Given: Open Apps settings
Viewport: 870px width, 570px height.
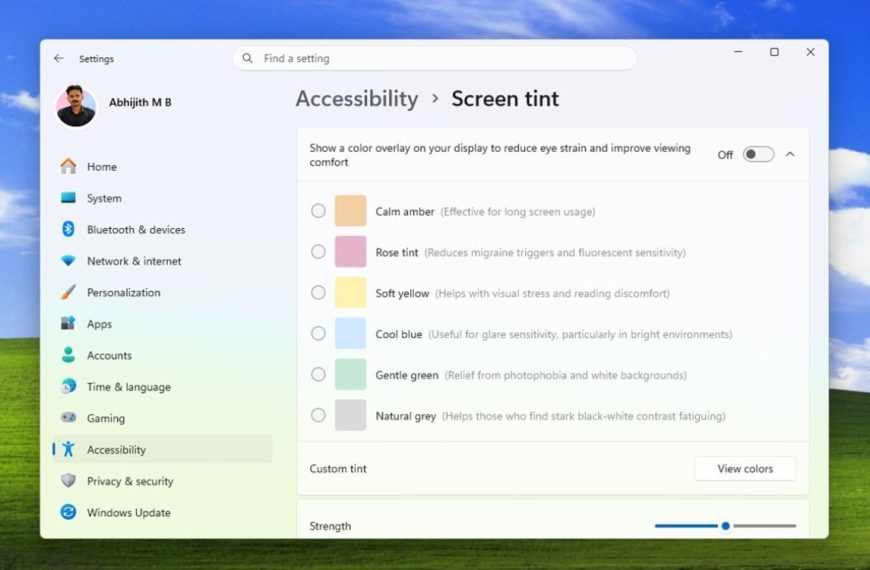Looking at the screenshot, I should click(x=162, y=324).
